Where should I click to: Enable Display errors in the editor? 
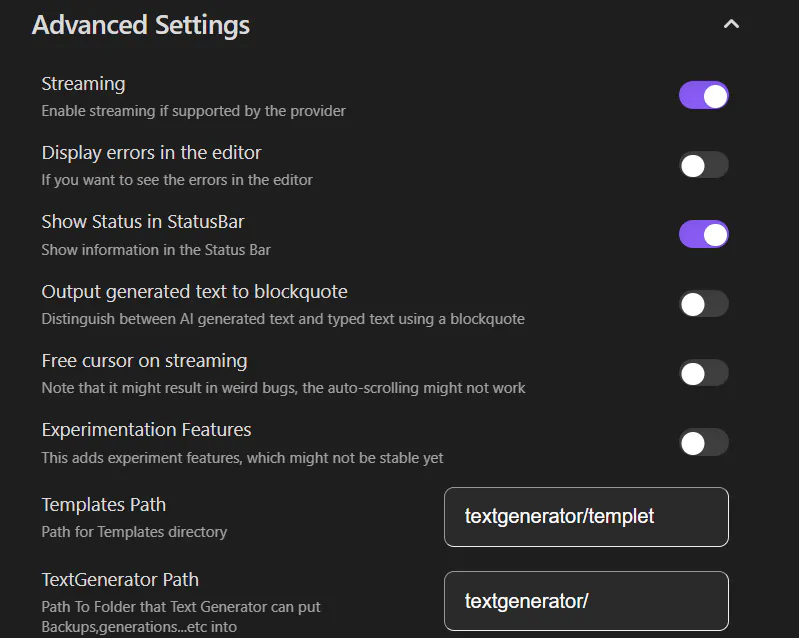click(704, 165)
